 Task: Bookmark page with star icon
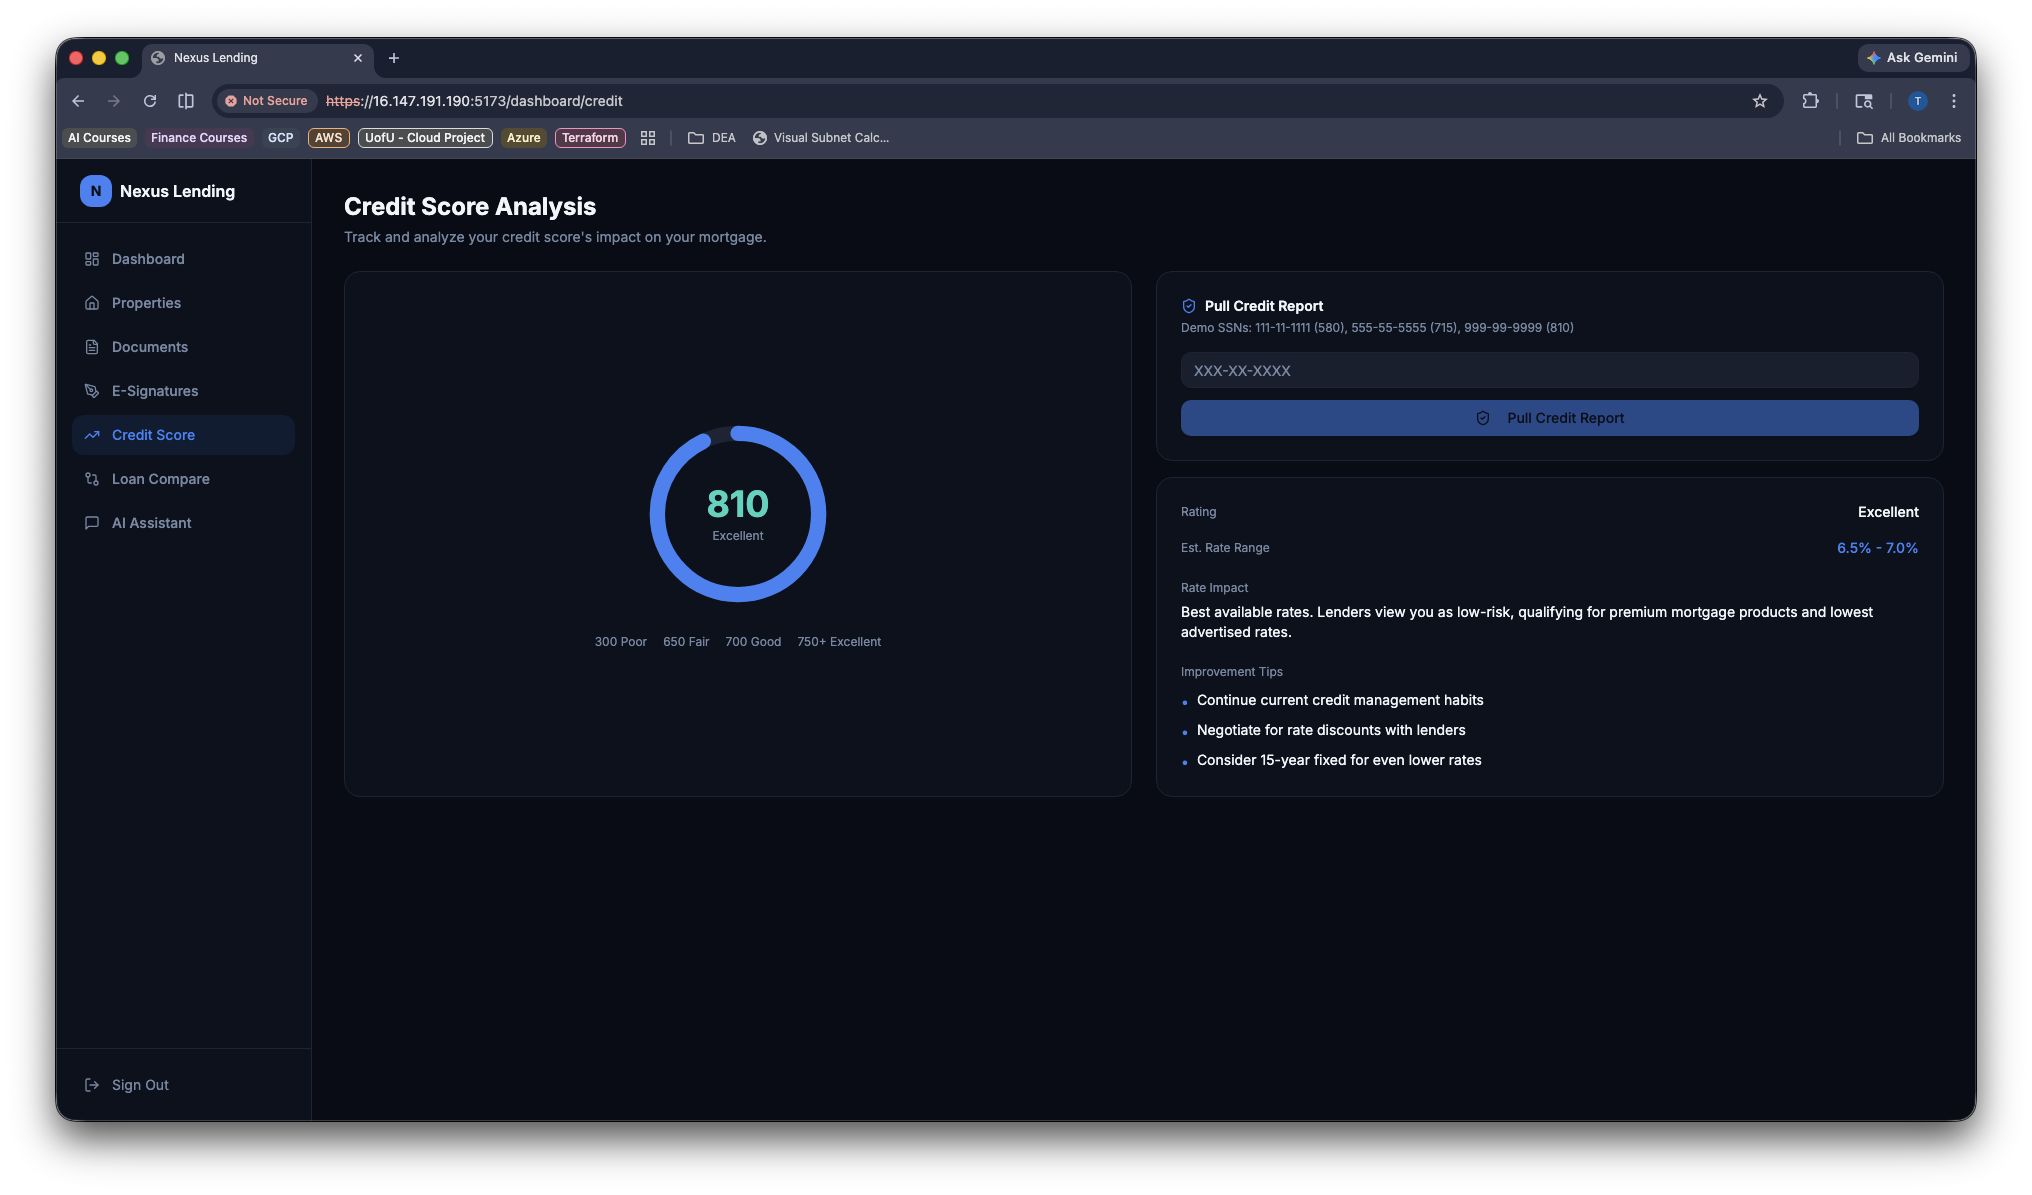click(1759, 101)
